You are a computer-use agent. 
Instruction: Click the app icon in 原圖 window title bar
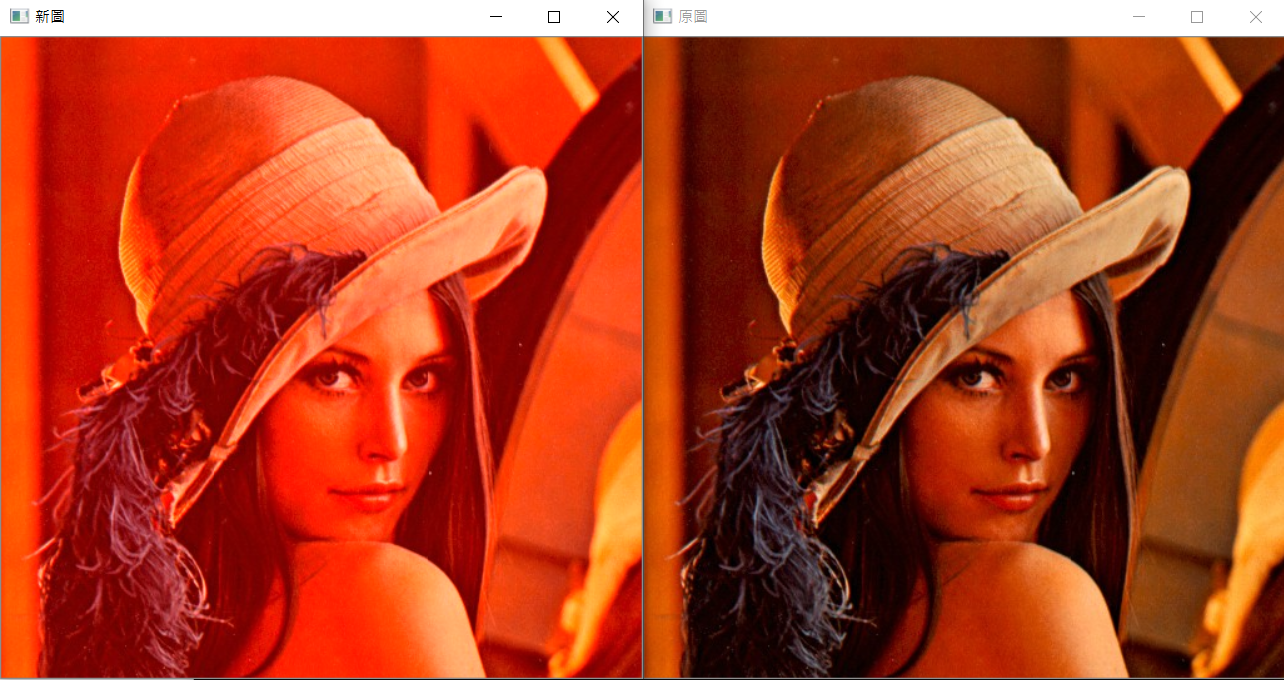tap(662, 17)
